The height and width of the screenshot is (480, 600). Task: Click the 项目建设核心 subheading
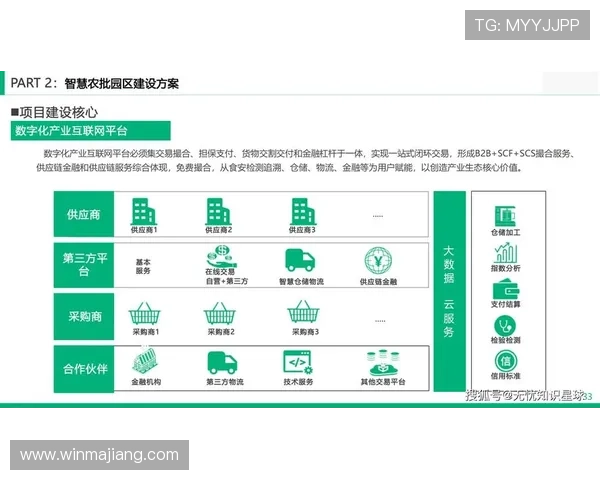pyautogui.click(x=55, y=113)
